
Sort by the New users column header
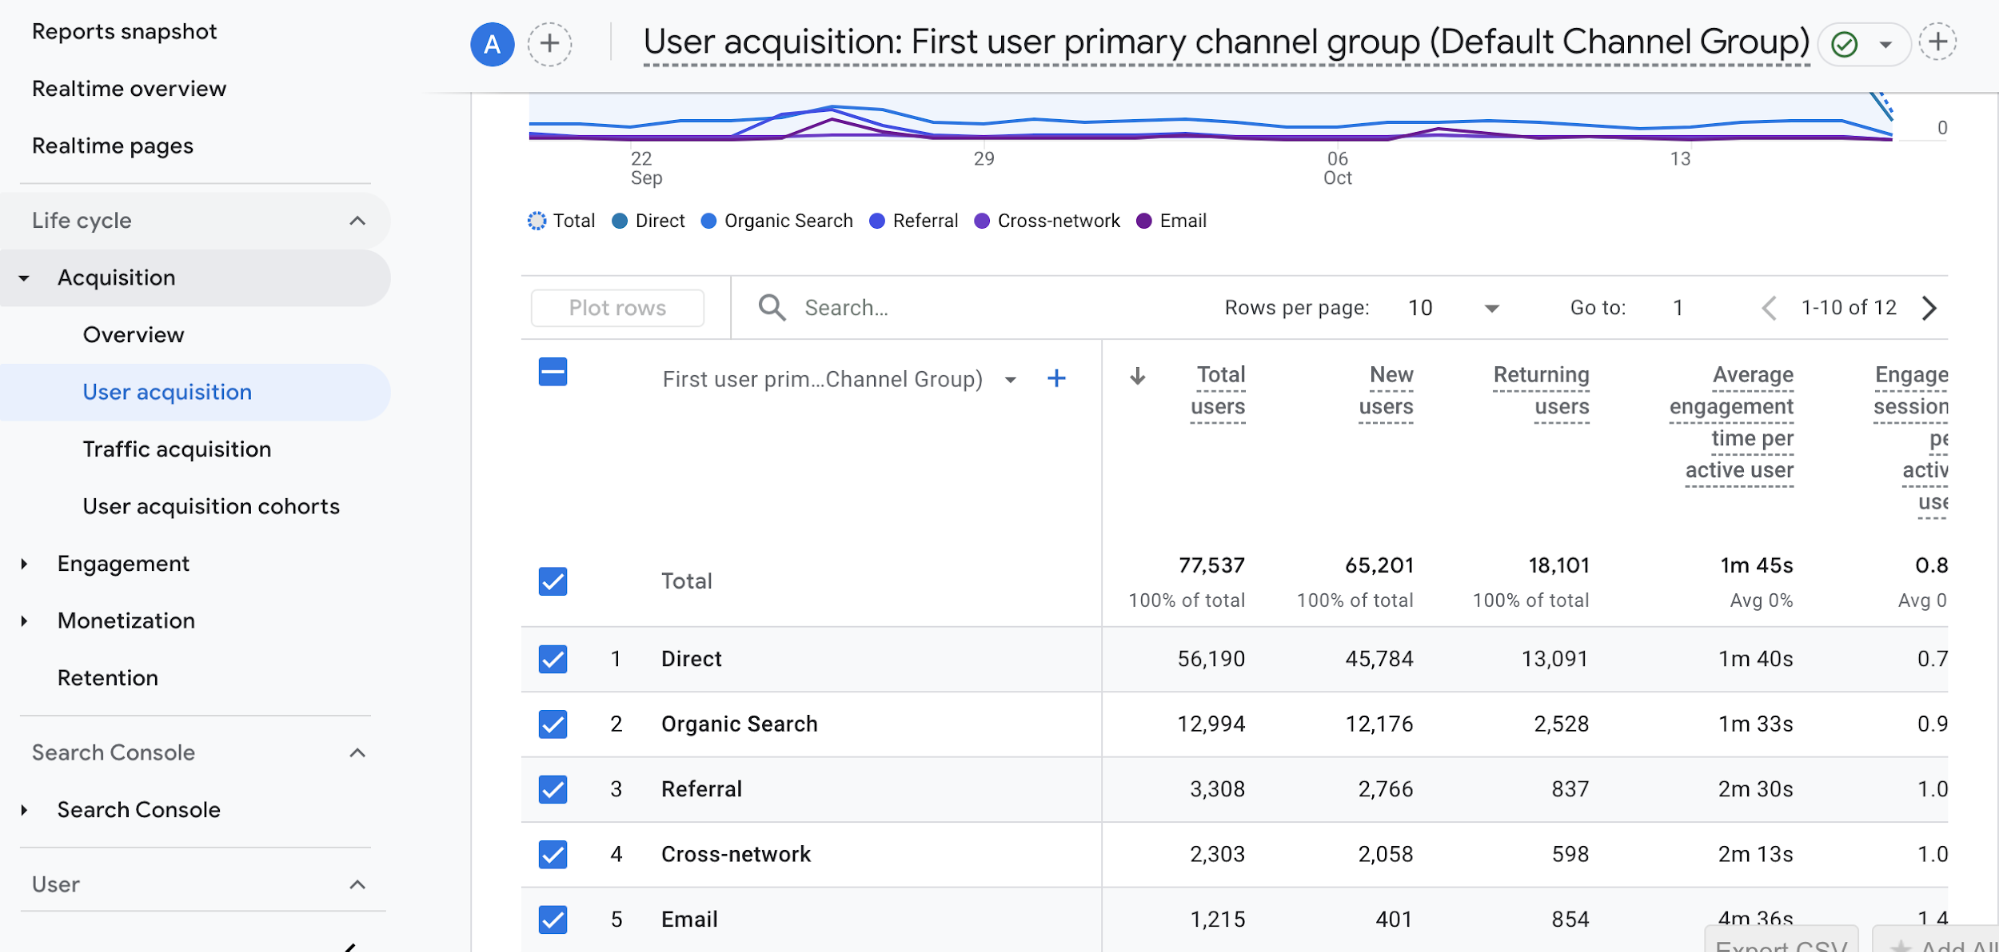coord(1385,391)
